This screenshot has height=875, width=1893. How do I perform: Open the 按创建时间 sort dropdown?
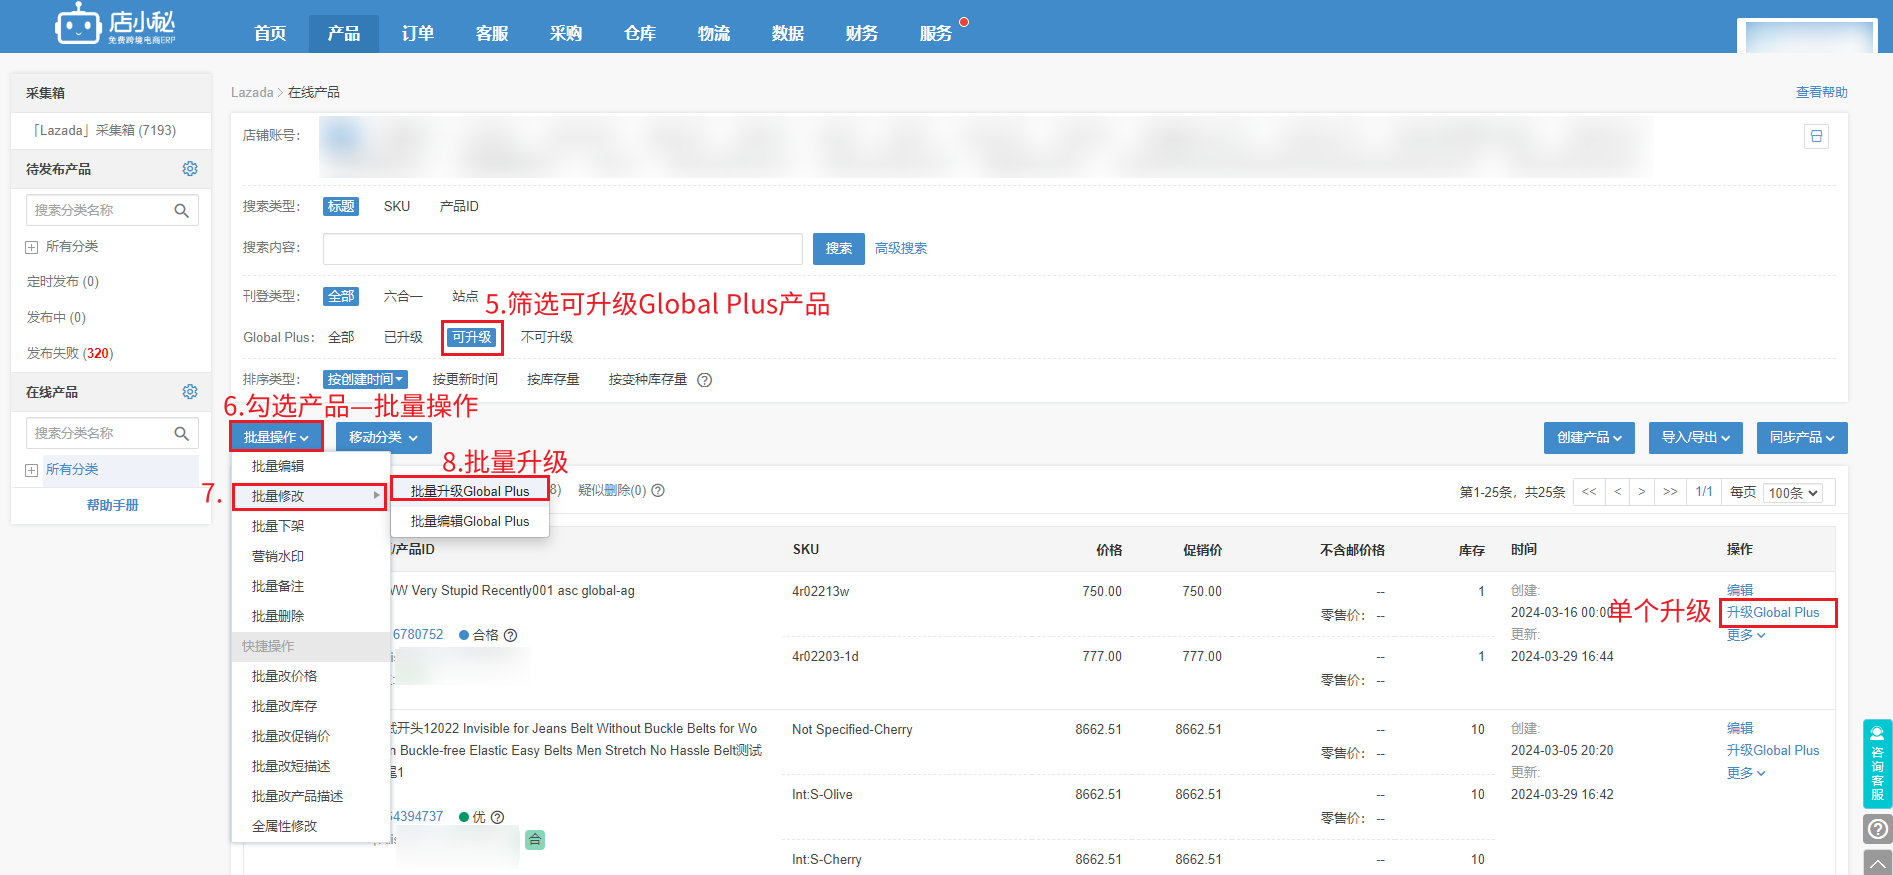tap(365, 379)
